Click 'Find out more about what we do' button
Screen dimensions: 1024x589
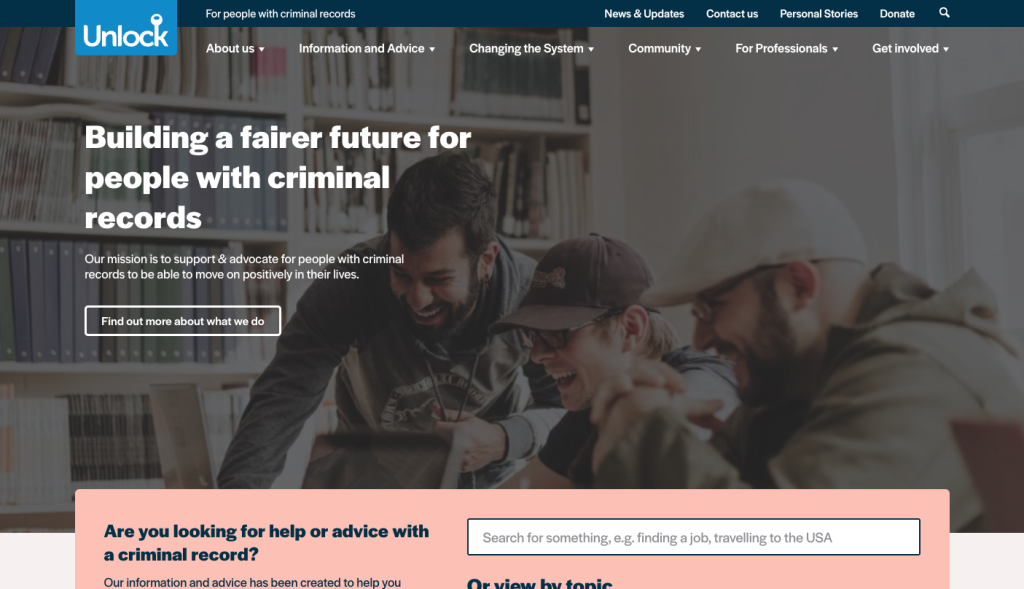[x=183, y=321]
